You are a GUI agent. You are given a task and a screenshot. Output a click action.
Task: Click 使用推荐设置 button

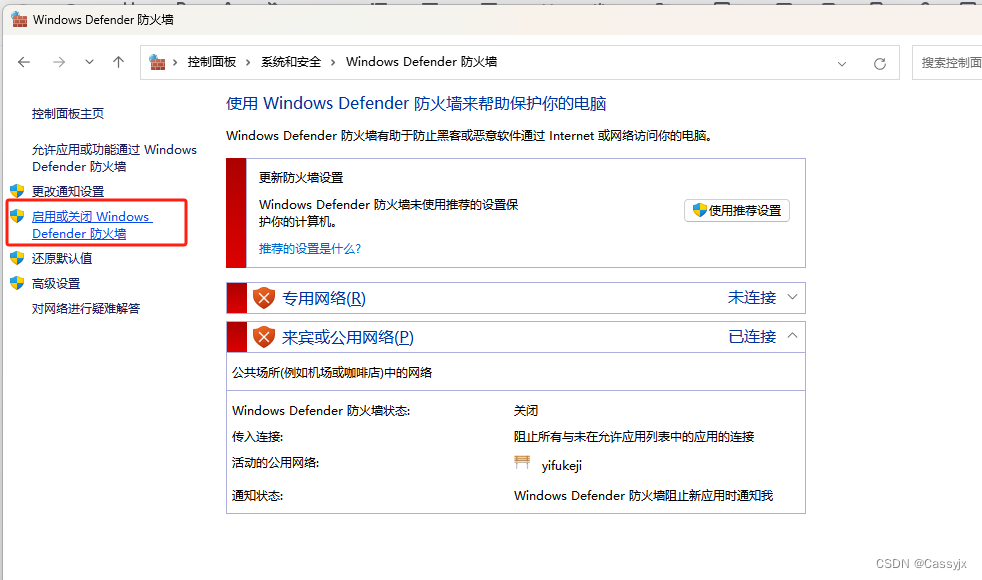click(x=736, y=210)
